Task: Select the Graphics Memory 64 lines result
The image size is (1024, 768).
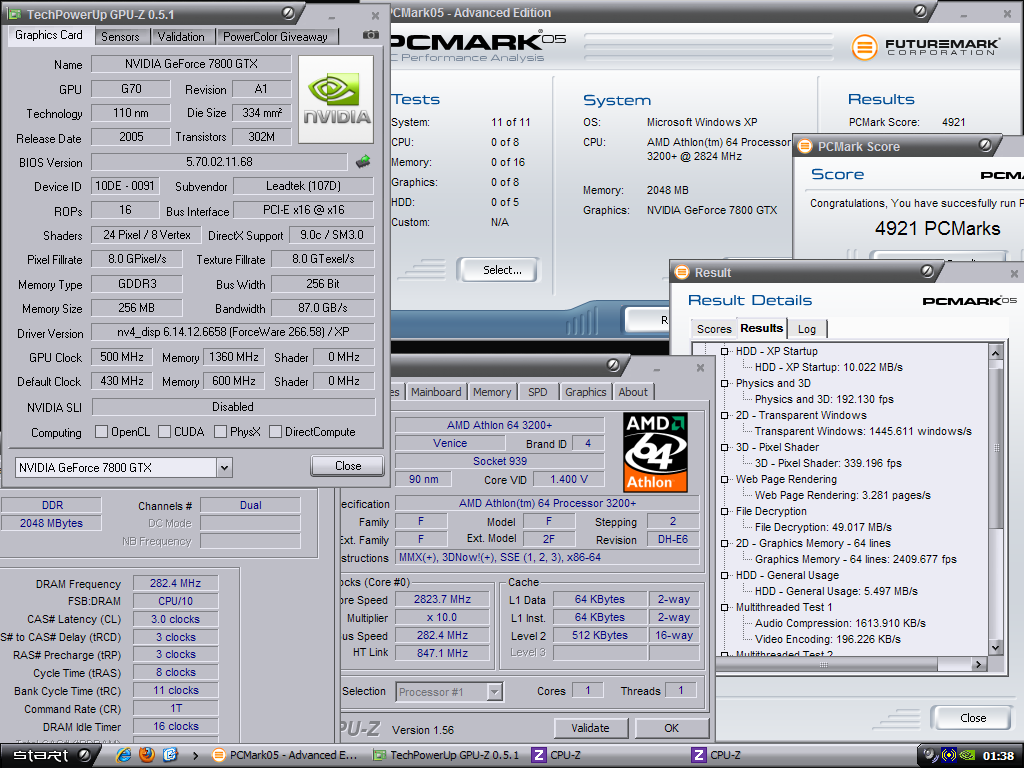Action: (856, 559)
